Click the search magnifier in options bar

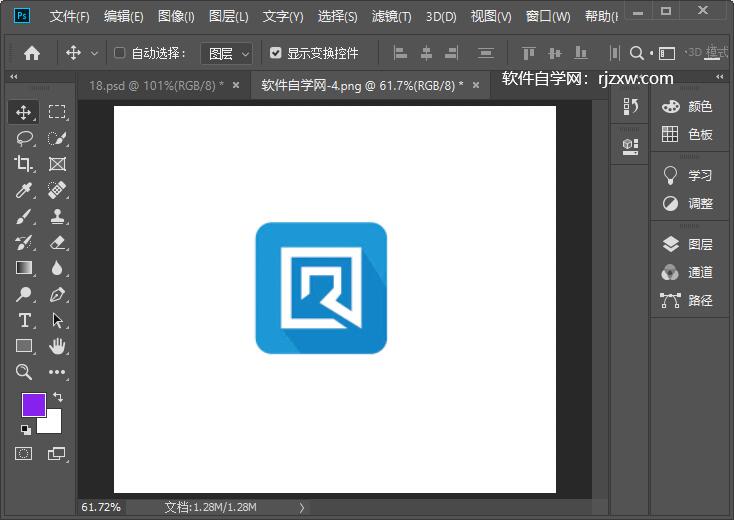pos(637,53)
